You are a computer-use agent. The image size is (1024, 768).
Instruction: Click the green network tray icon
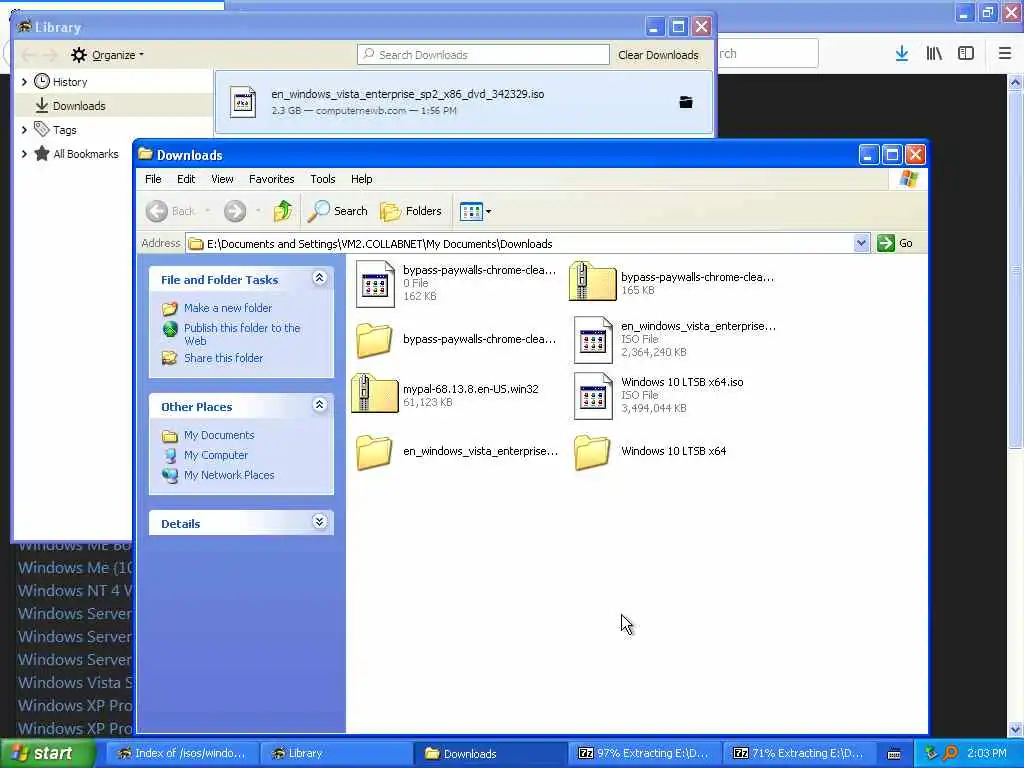pos(931,754)
